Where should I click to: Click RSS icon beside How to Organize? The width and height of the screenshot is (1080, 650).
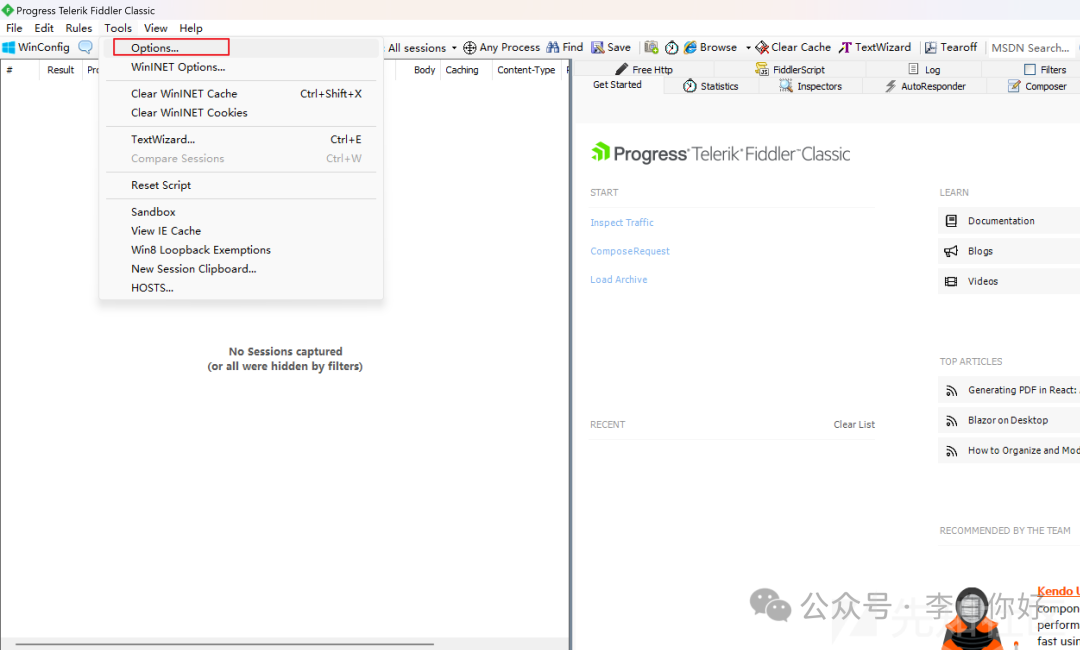952,452
